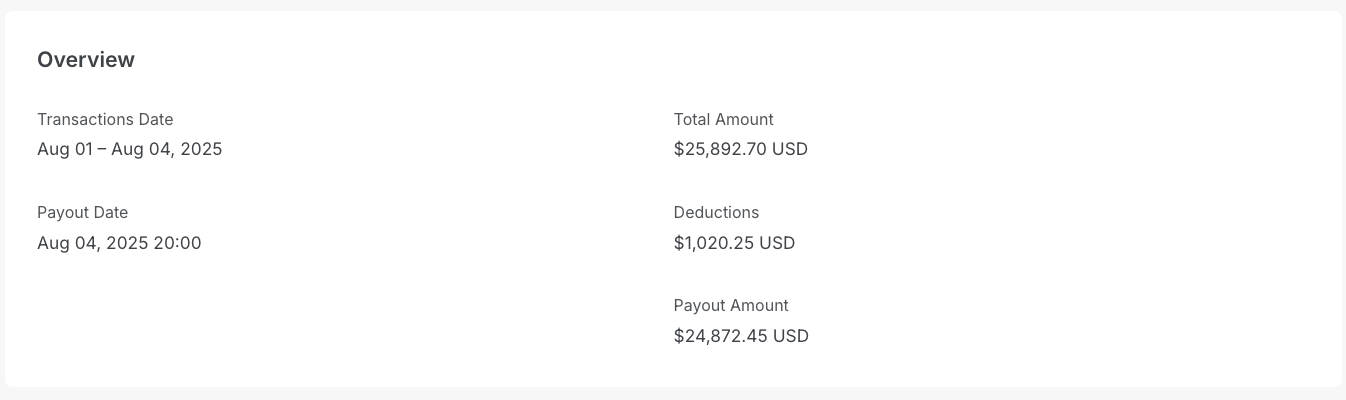The height and width of the screenshot is (400, 1346).
Task: Click the USD text after $25,892.70
Action: coord(790,150)
